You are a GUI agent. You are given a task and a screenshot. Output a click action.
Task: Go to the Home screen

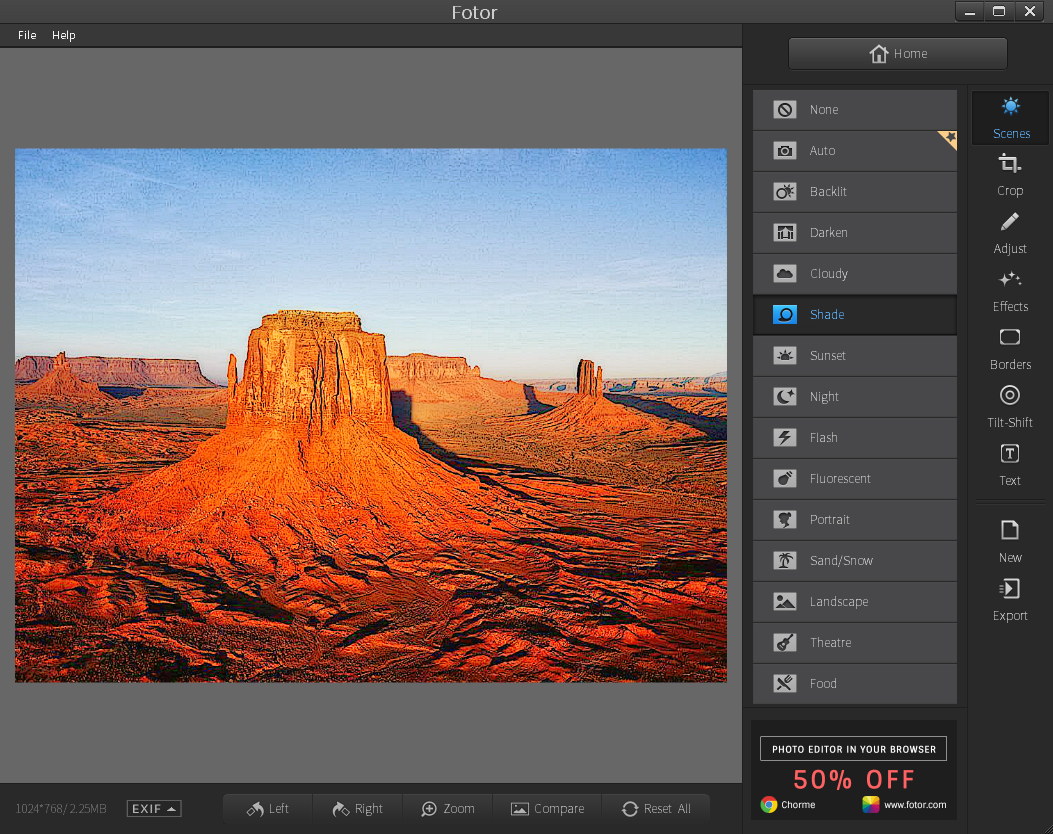tap(897, 54)
